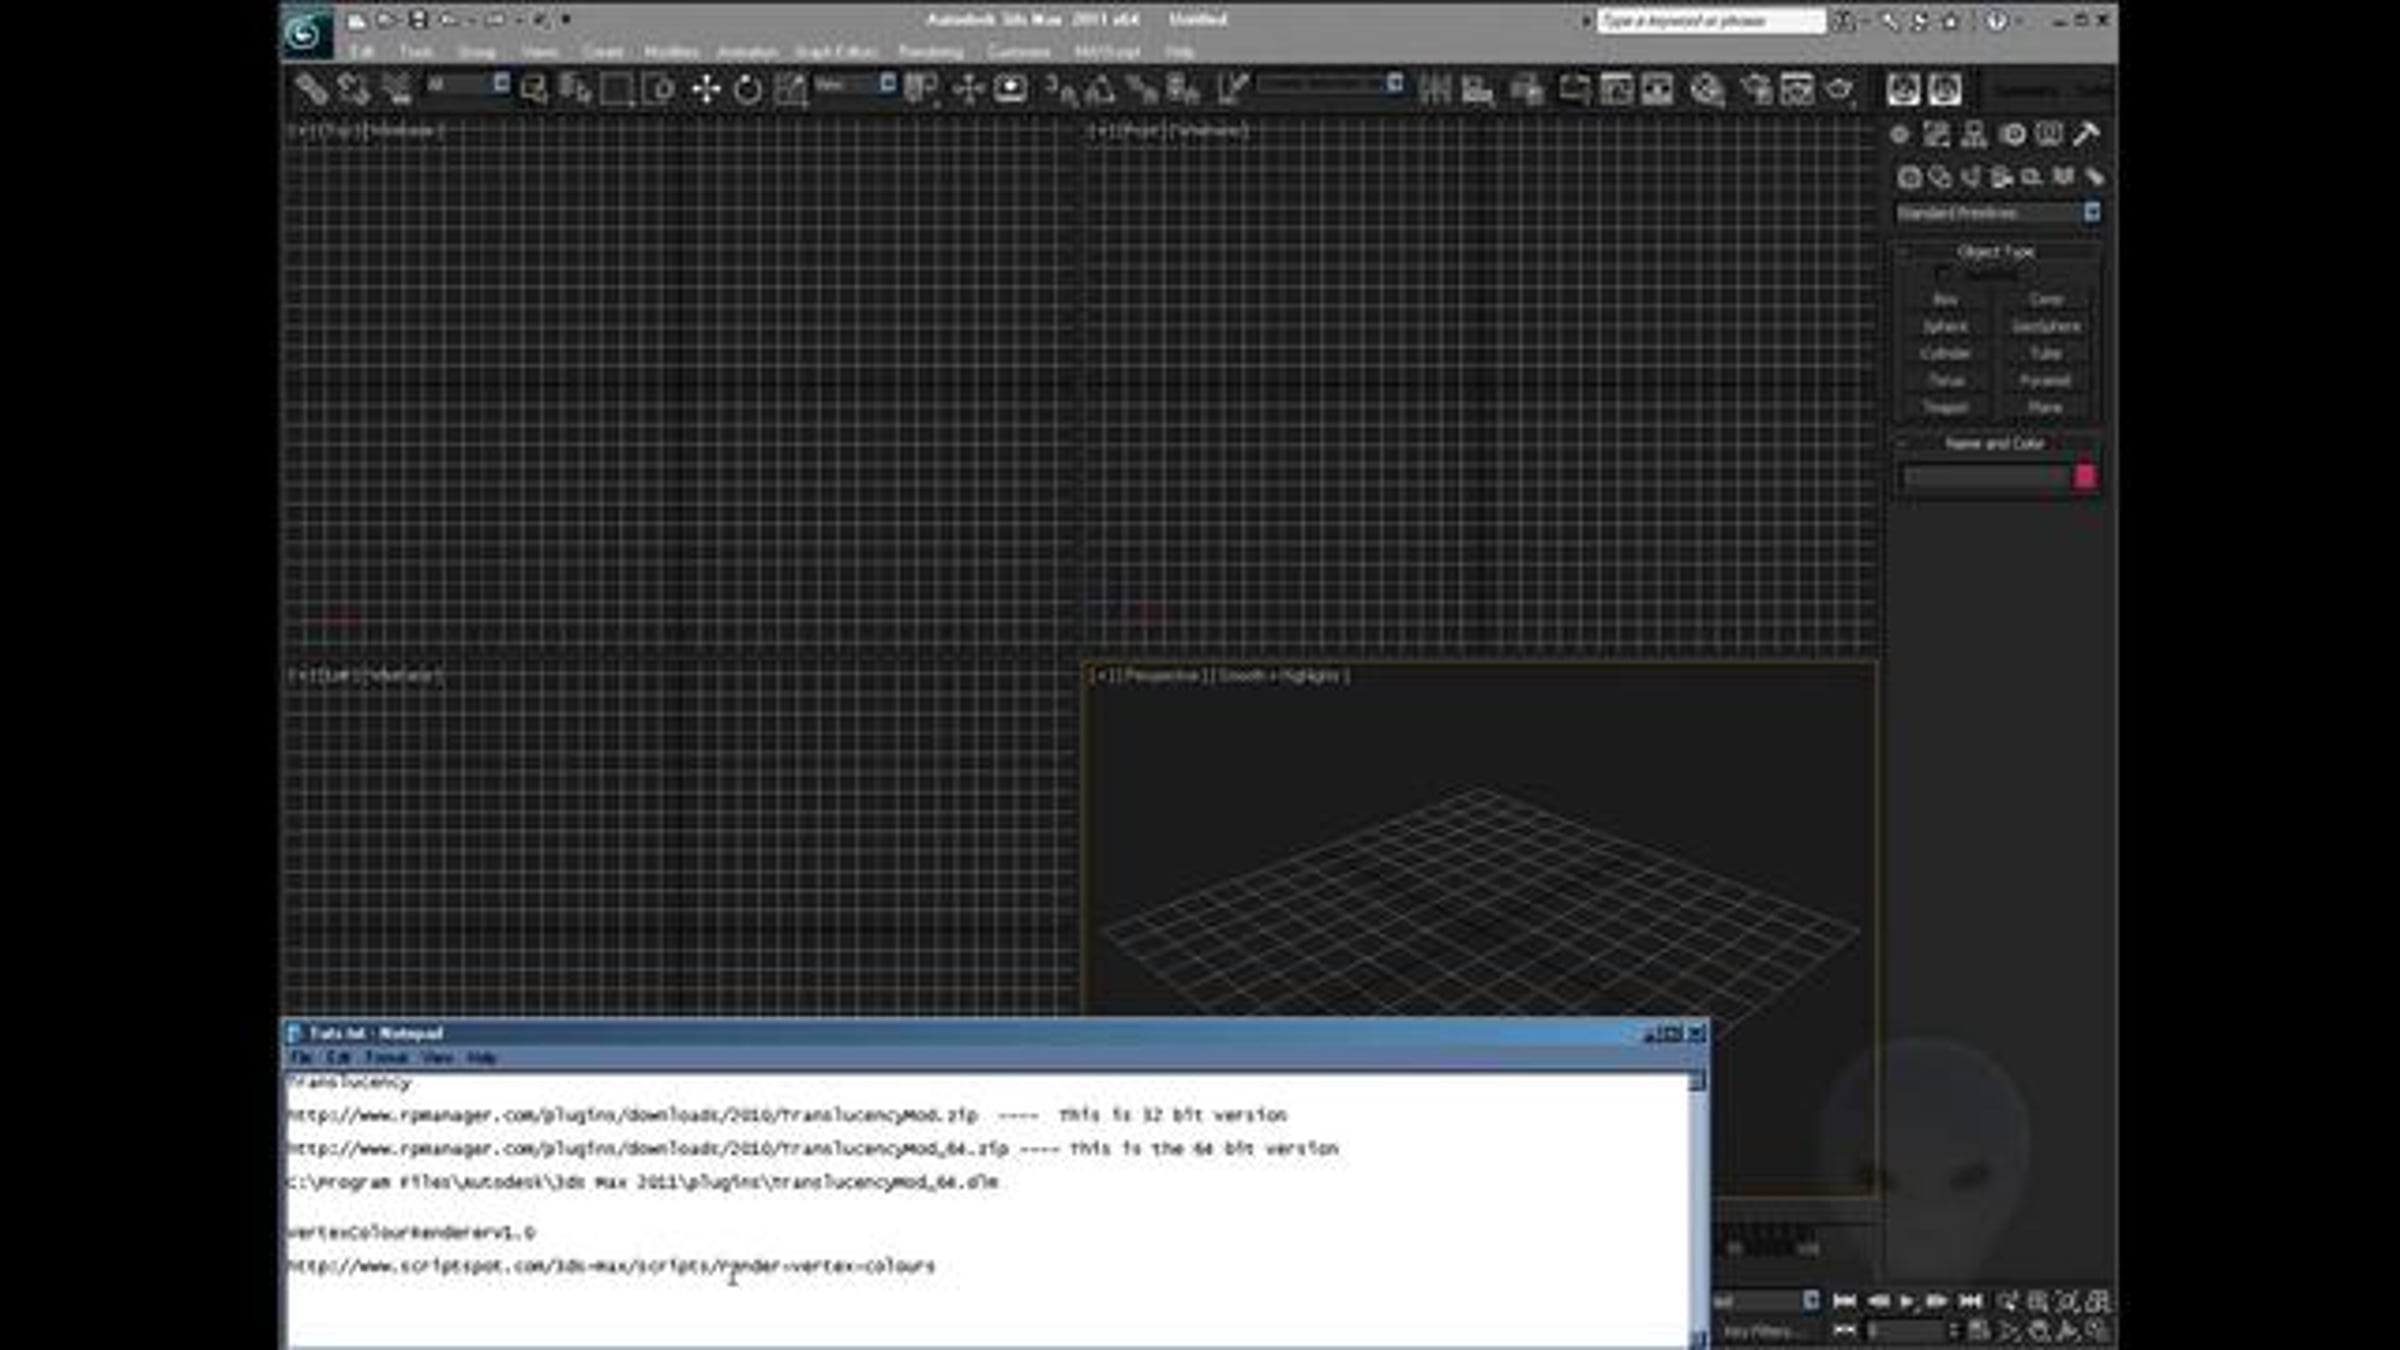The width and height of the screenshot is (2400, 1350).
Task: Open the Utilities hammer tab
Action: tap(2086, 134)
